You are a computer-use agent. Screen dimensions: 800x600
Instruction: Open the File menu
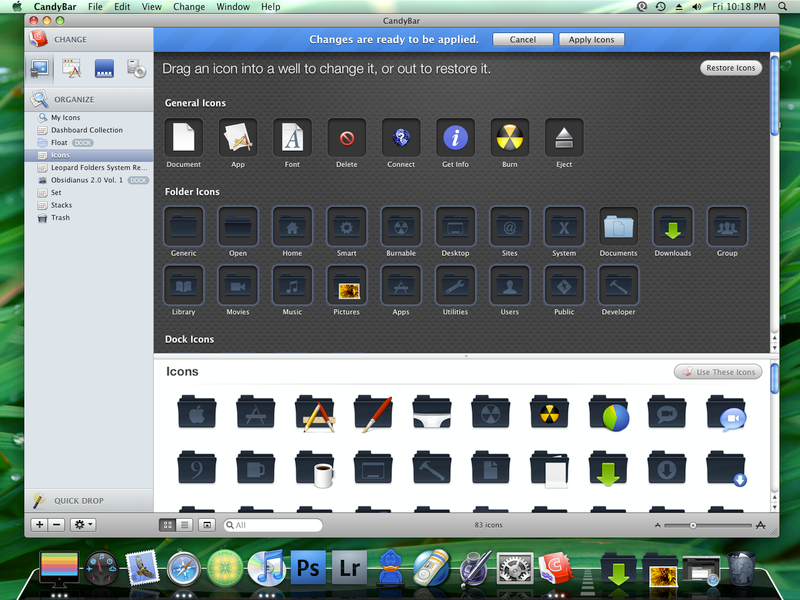95,7
